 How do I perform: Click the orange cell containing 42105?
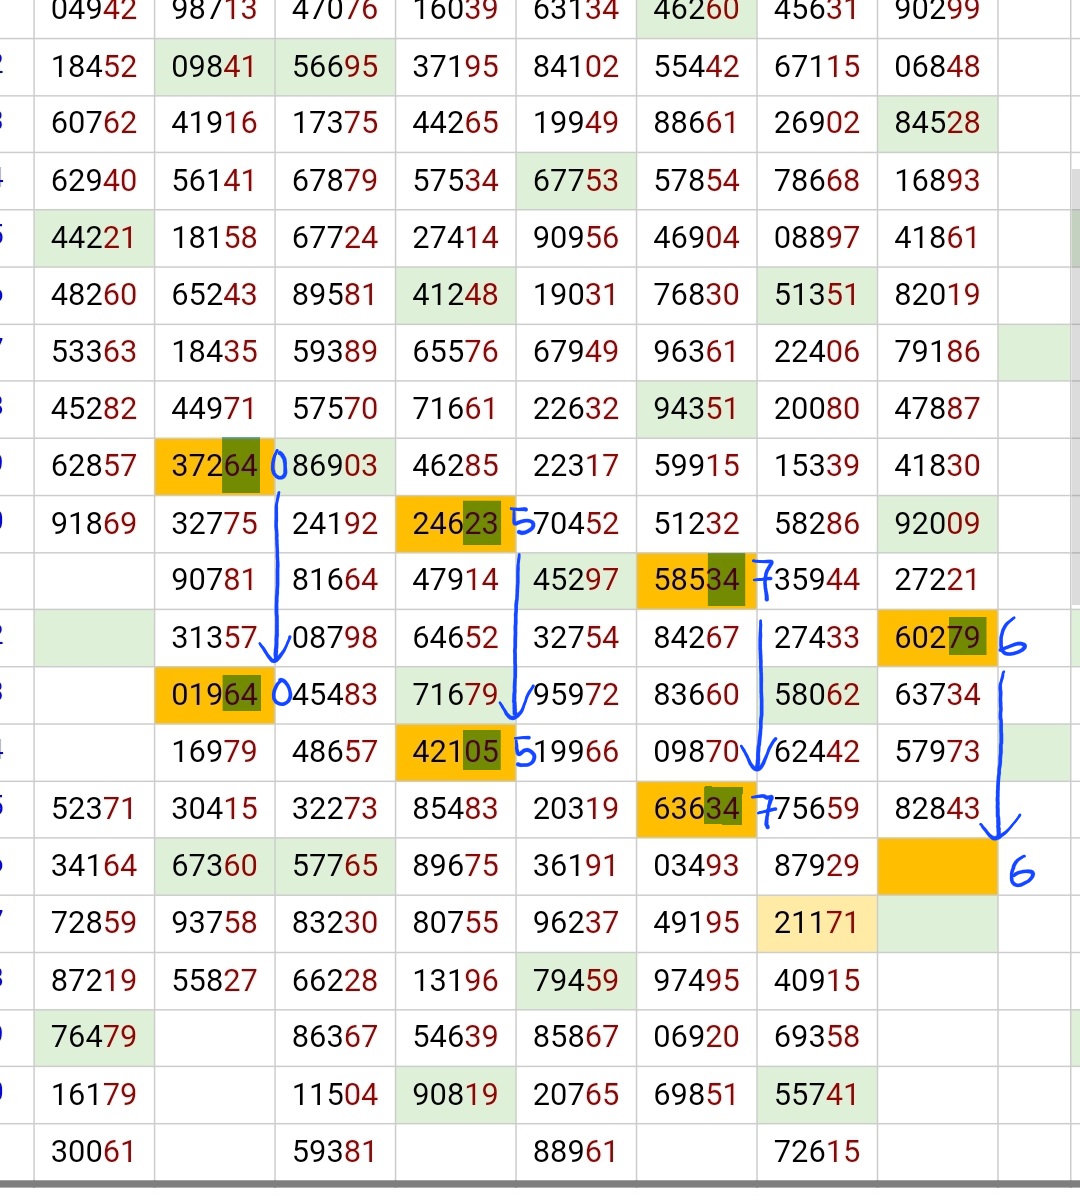[x=455, y=751]
